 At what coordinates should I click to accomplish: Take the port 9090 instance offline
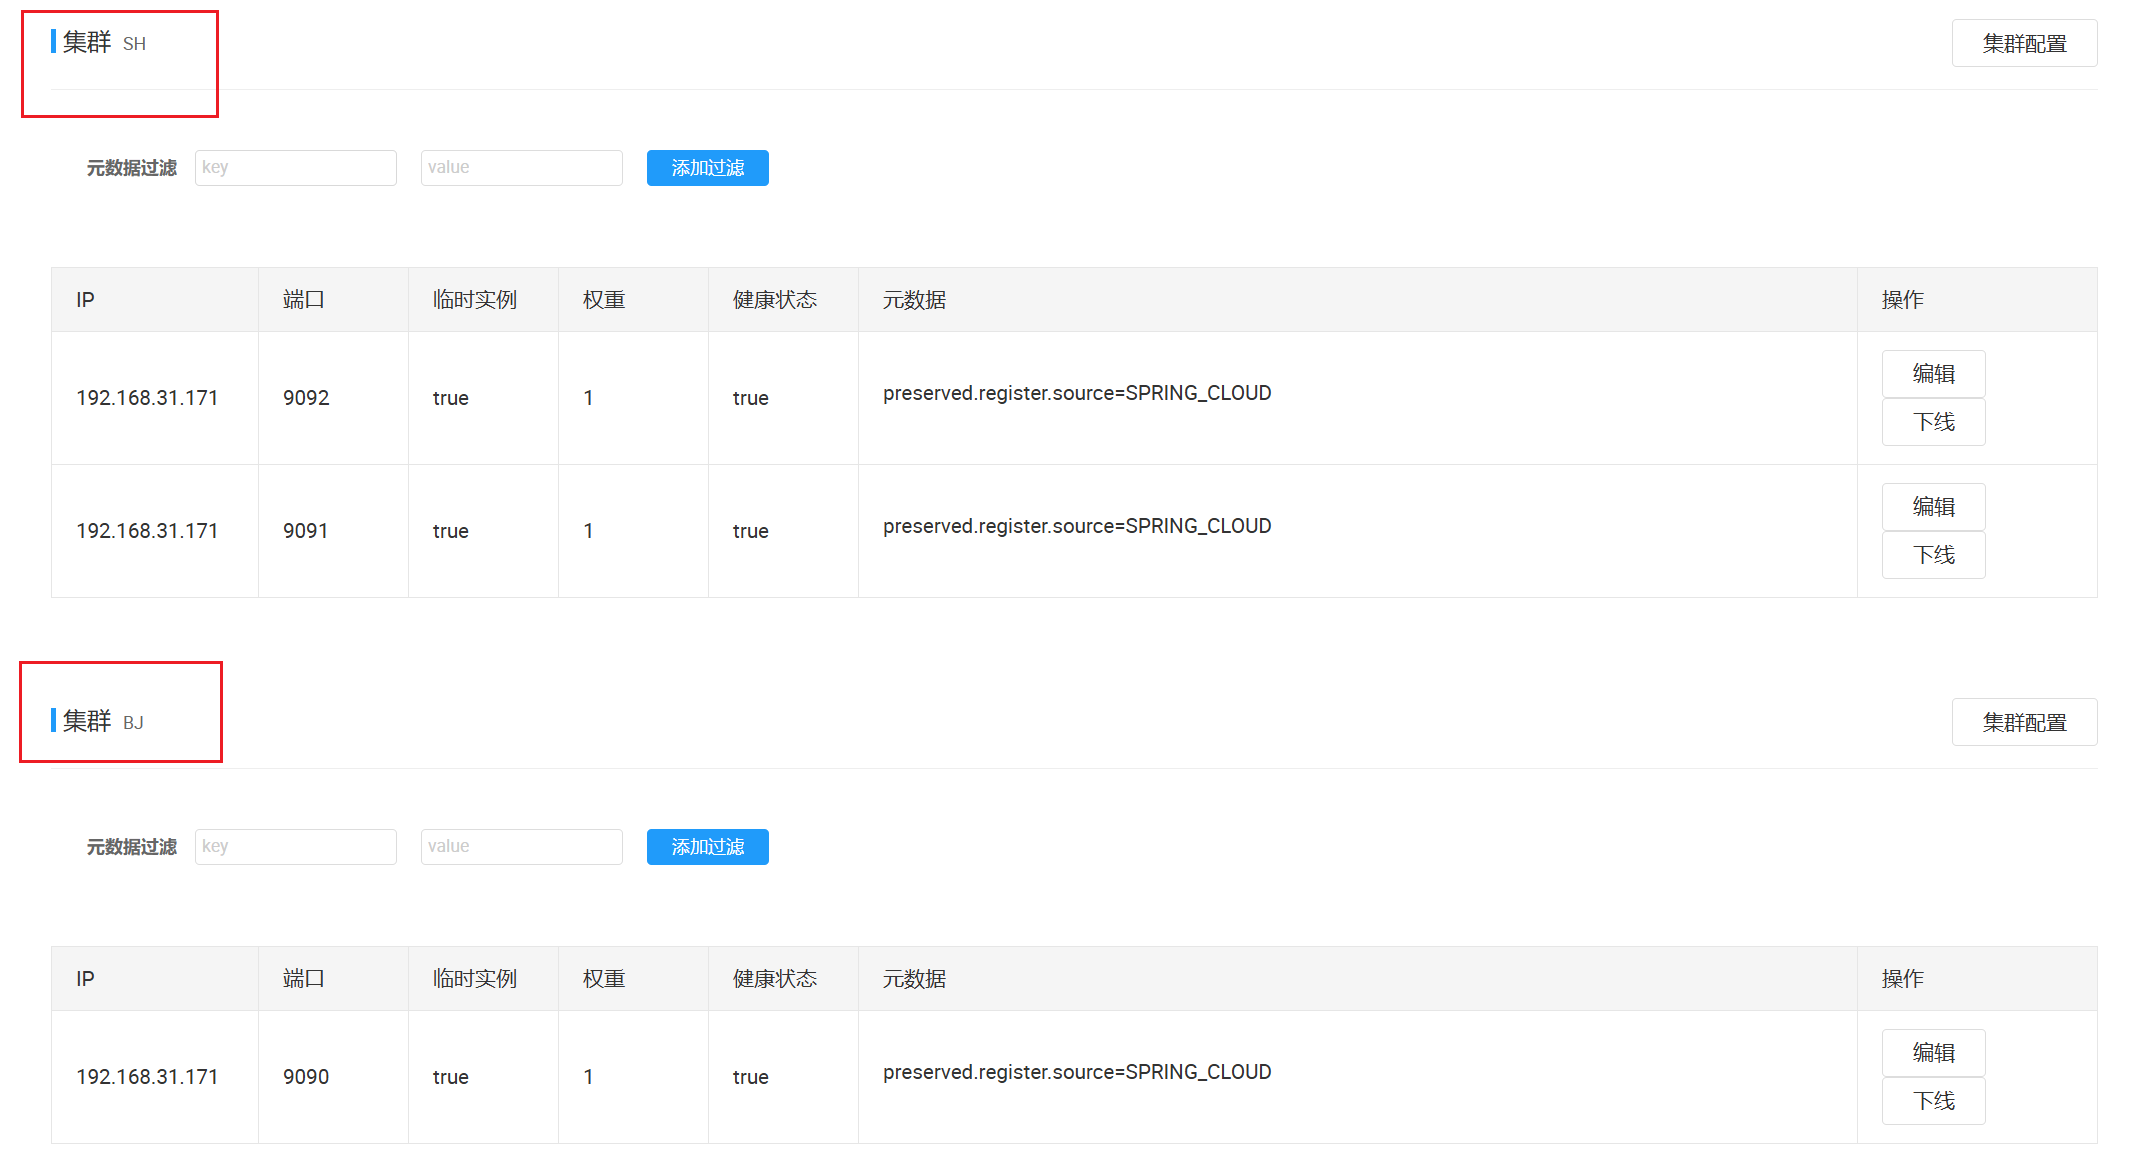(1932, 1101)
